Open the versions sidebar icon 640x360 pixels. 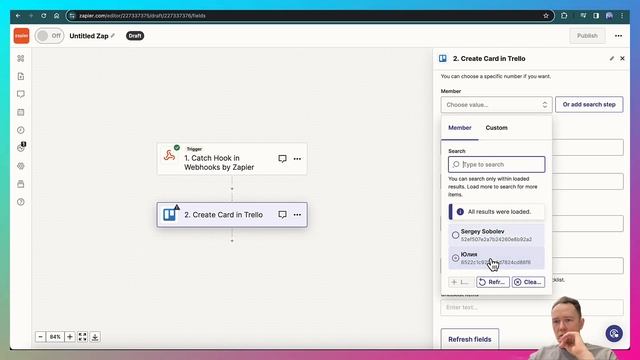tap(21, 184)
